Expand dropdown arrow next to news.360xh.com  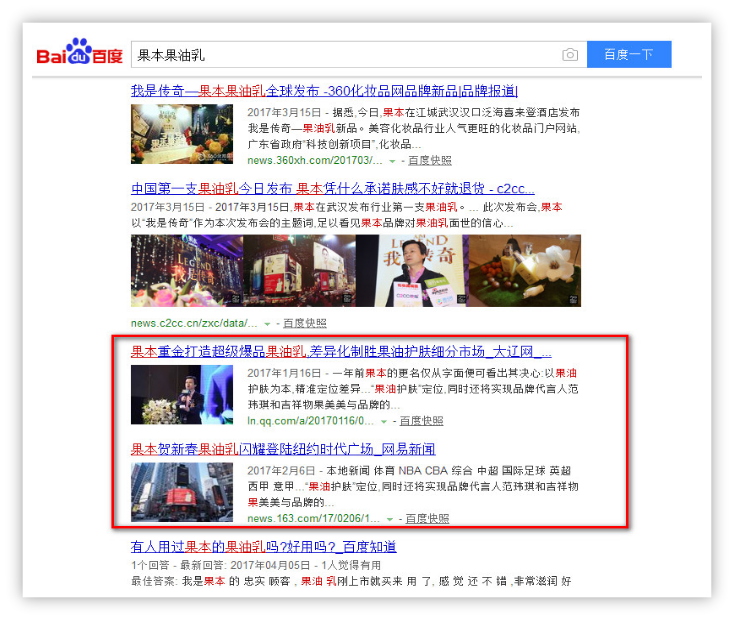coord(392,161)
